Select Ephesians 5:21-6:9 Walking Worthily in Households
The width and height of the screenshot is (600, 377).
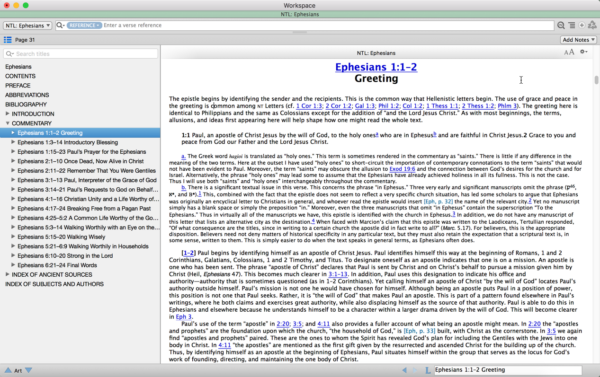(83, 246)
